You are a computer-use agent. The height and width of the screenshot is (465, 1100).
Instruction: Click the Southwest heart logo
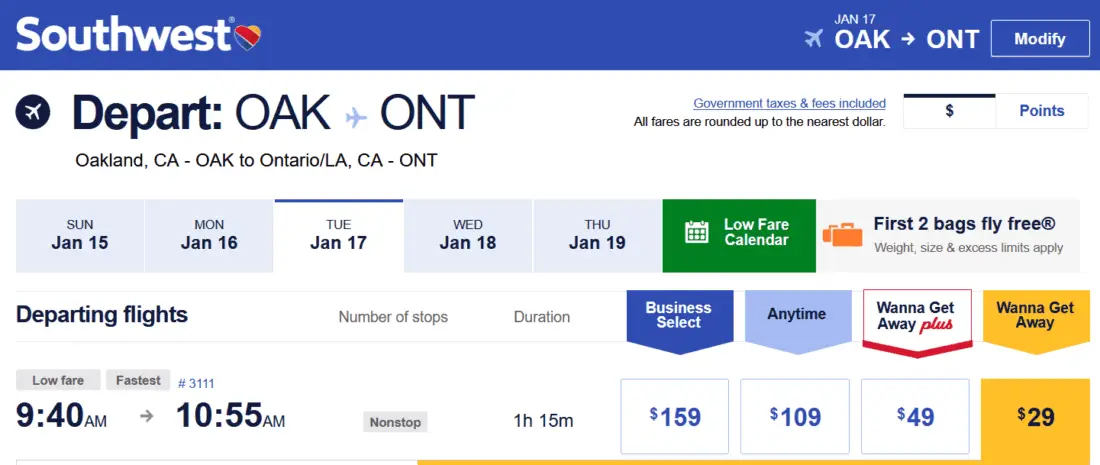coord(249,38)
